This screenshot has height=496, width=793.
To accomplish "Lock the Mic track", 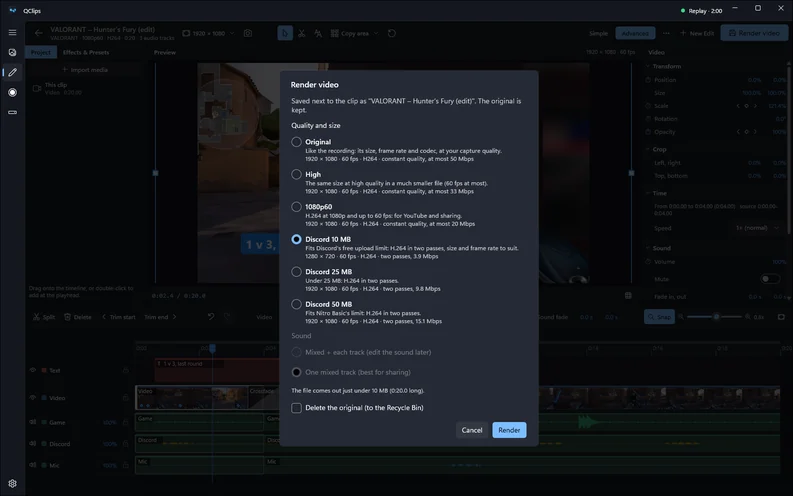I will click(x=125, y=465).
